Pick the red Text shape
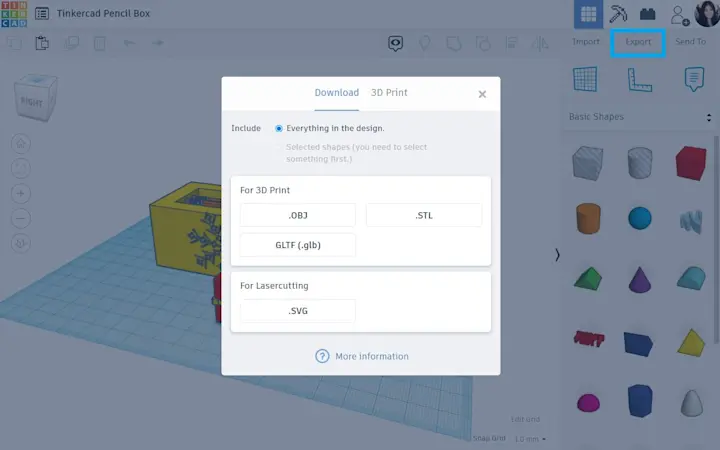Viewport: 720px width, 450px height. point(589,339)
